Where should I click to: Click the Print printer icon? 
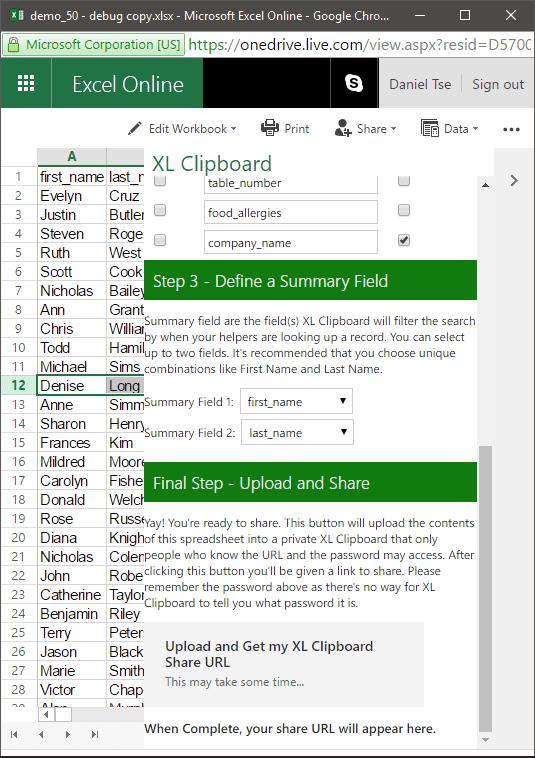coord(270,129)
